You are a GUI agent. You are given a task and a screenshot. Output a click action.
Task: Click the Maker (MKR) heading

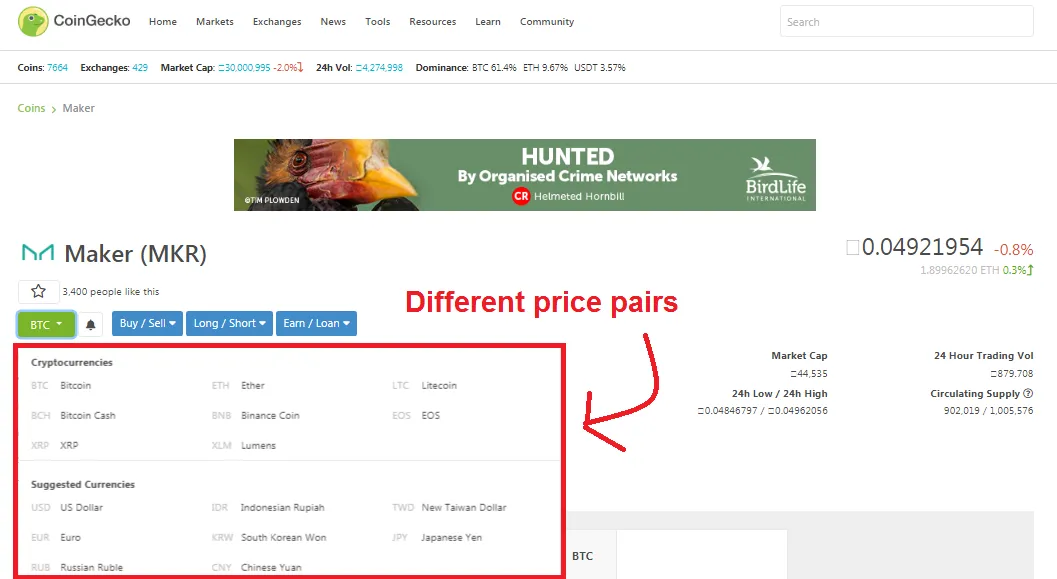(135, 253)
